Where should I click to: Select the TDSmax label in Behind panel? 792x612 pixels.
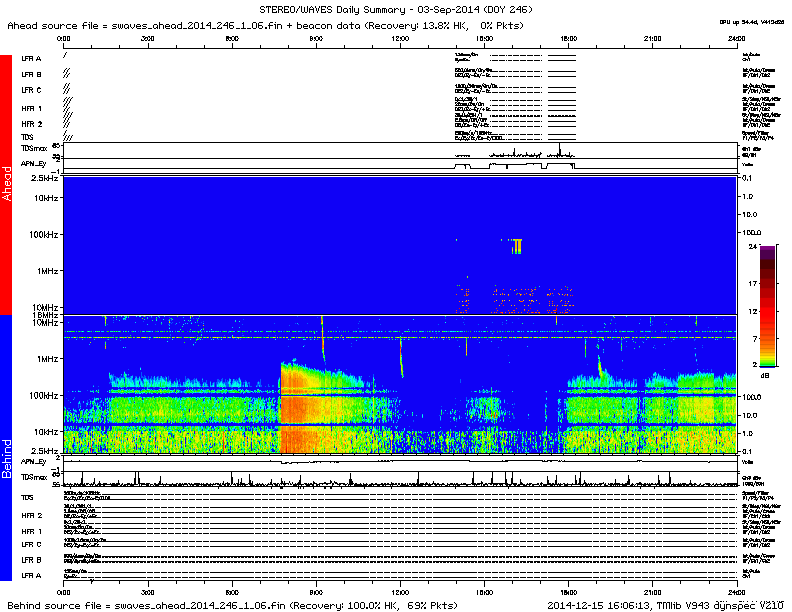pyautogui.click(x=34, y=477)
